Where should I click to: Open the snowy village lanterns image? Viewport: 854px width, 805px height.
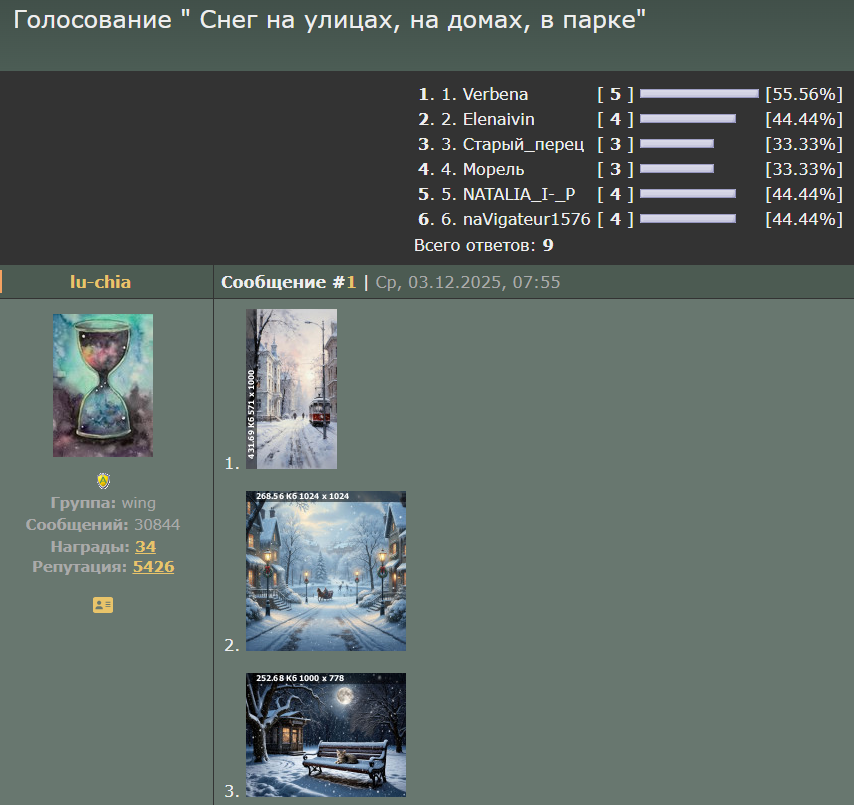tap(326, 571)
